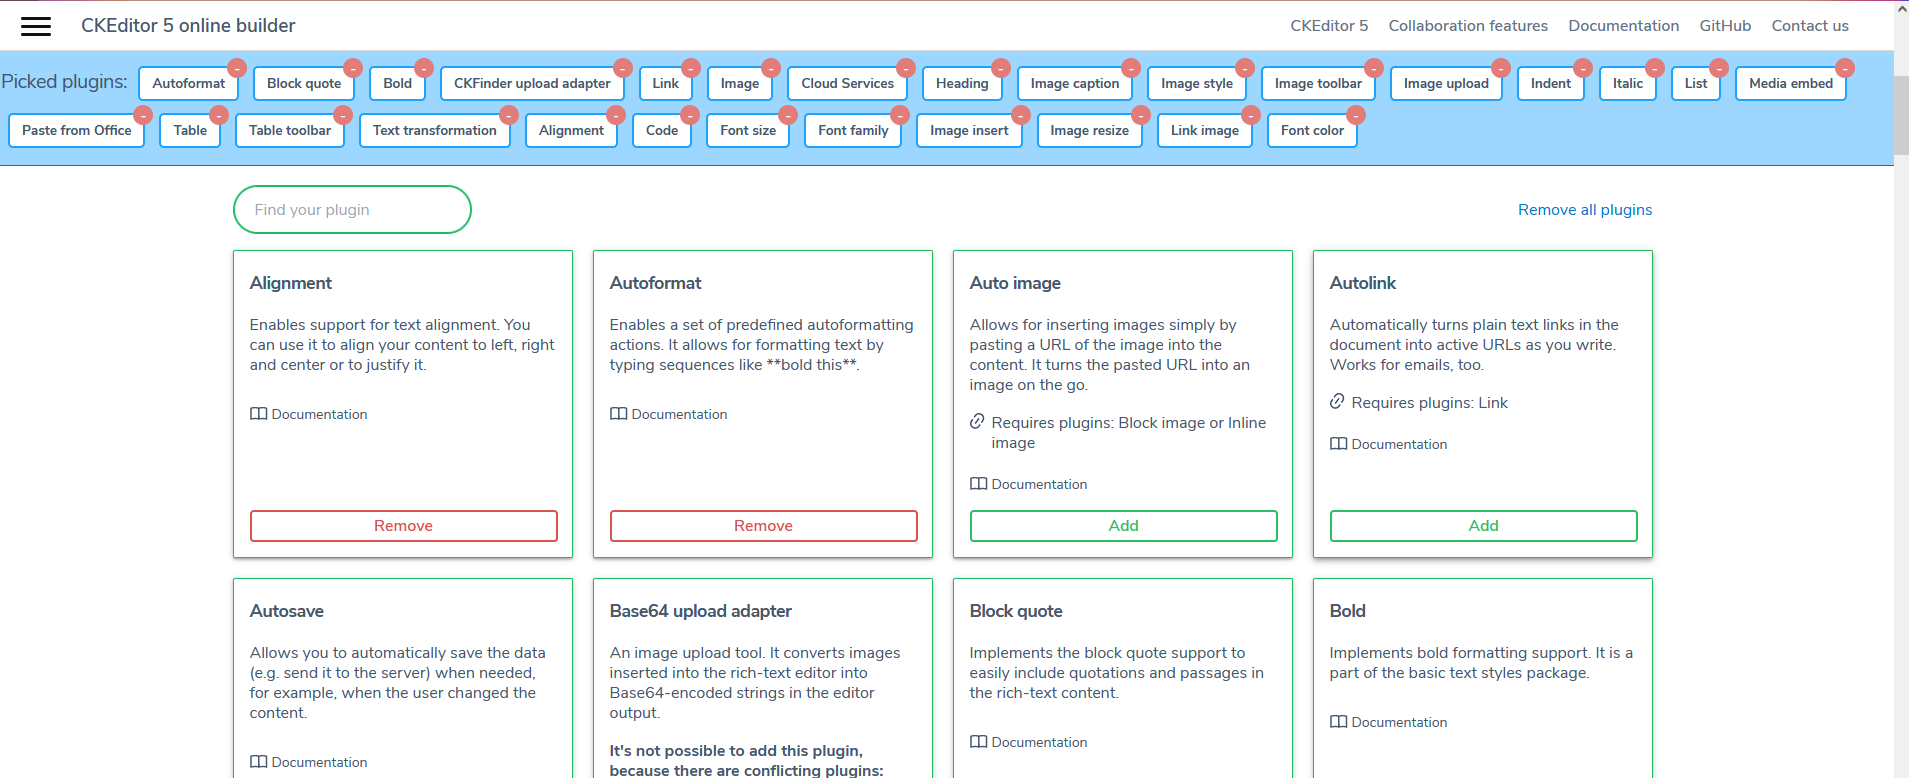Remove the Autoformat plugin card
This screenshot has height=778, width=1909.
[x=764, y=526]
